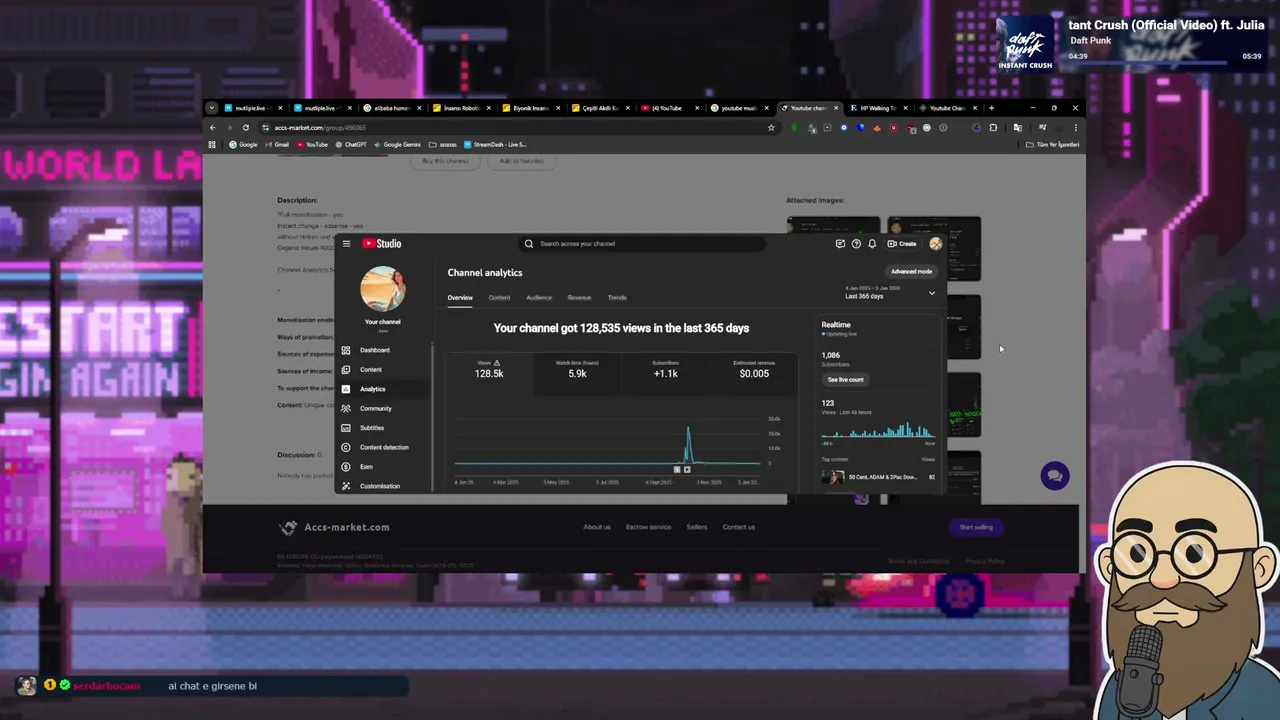The height and width of the screenshot is (720, 1280).
Task: Switch to the HP Walking browser tab
Action: [878, 108]
